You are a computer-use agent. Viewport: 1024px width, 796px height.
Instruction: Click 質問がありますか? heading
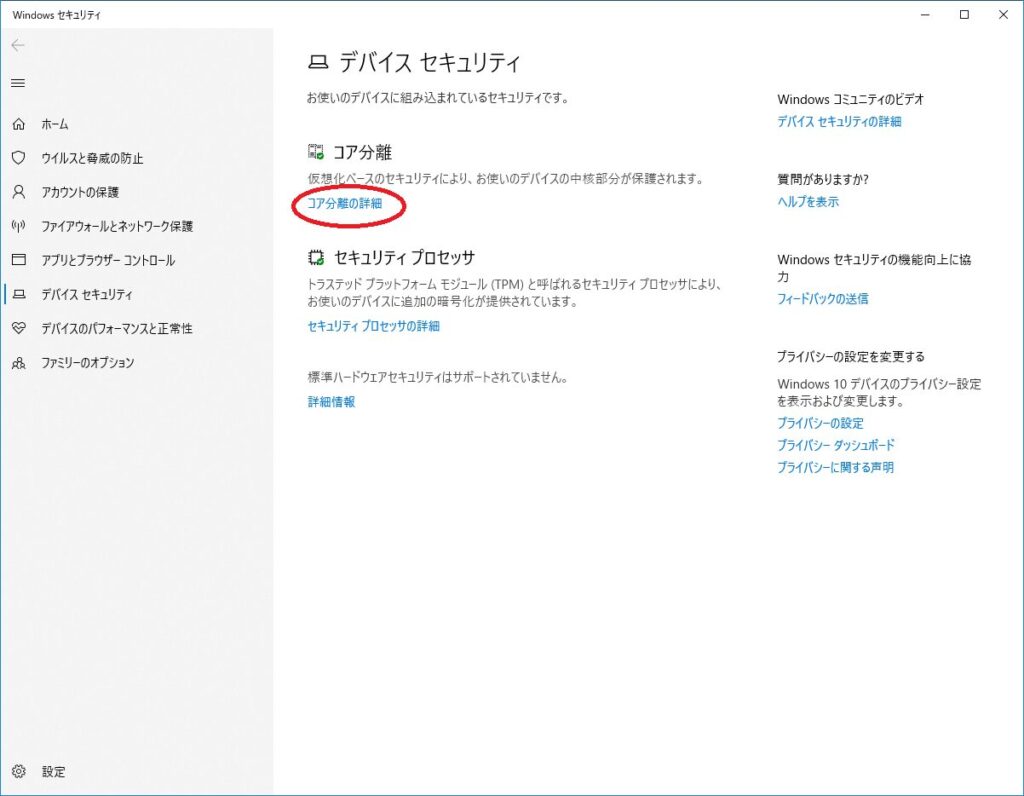tap(823, 180)
